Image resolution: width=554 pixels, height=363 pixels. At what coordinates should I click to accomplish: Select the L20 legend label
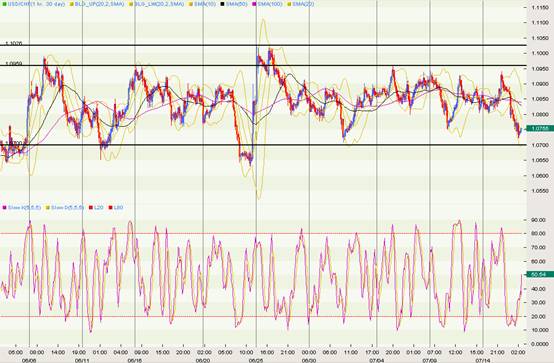click(99, 207)
